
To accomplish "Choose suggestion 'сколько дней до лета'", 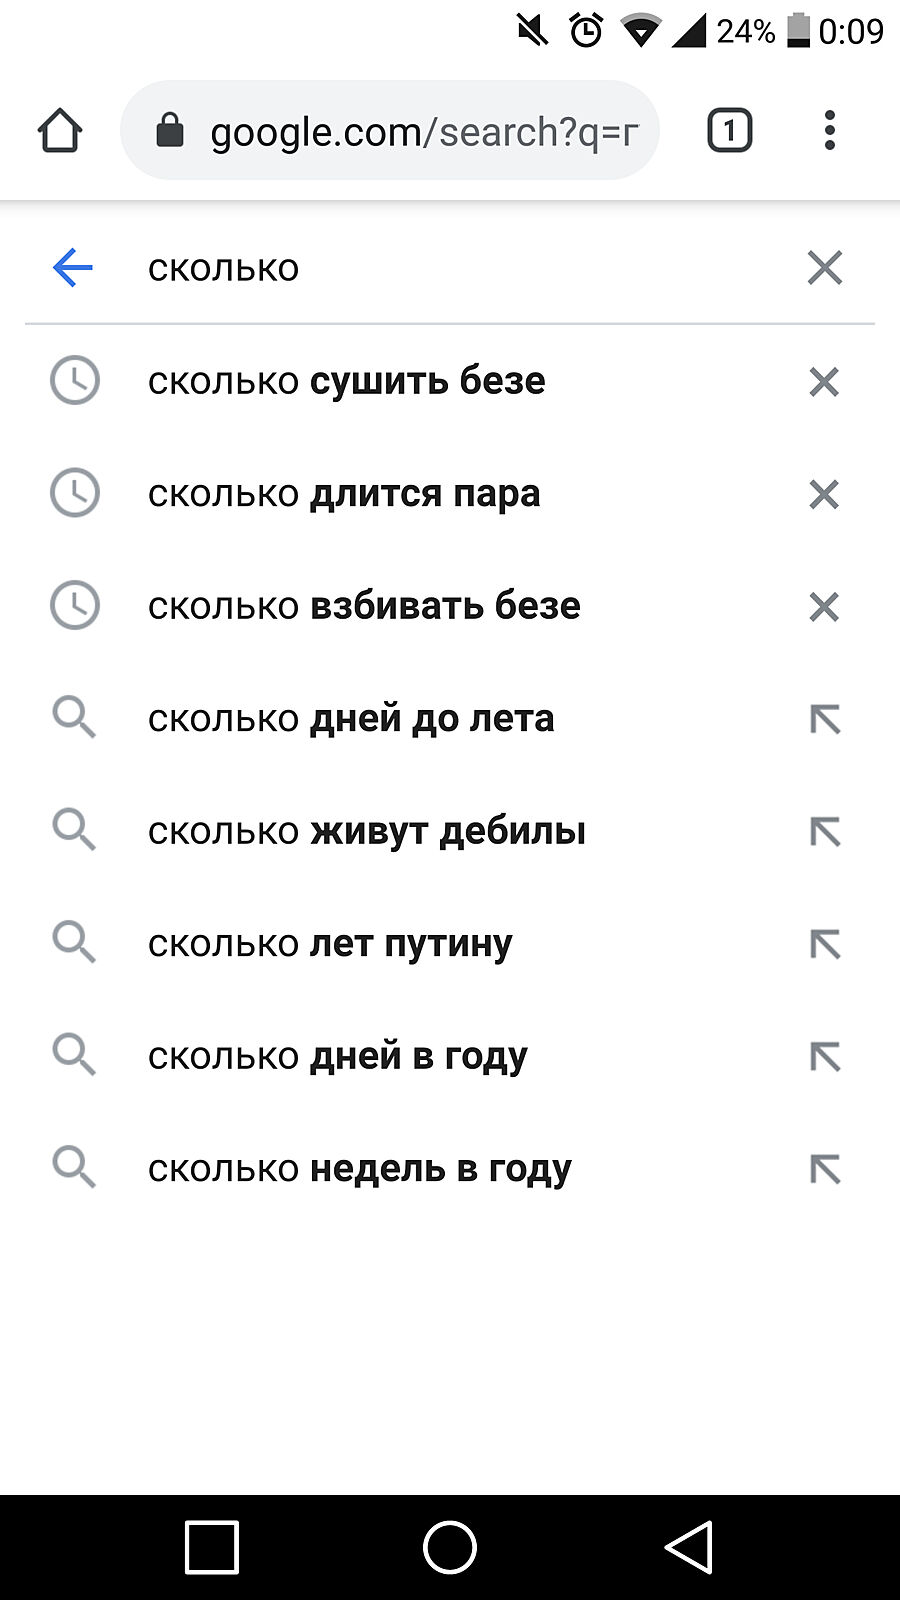I will [350, 719].
